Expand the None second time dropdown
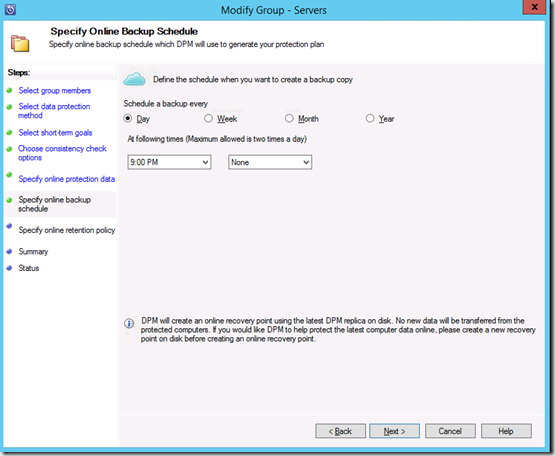The width and height of the screenshot is (555, 456). click(270, 162)
